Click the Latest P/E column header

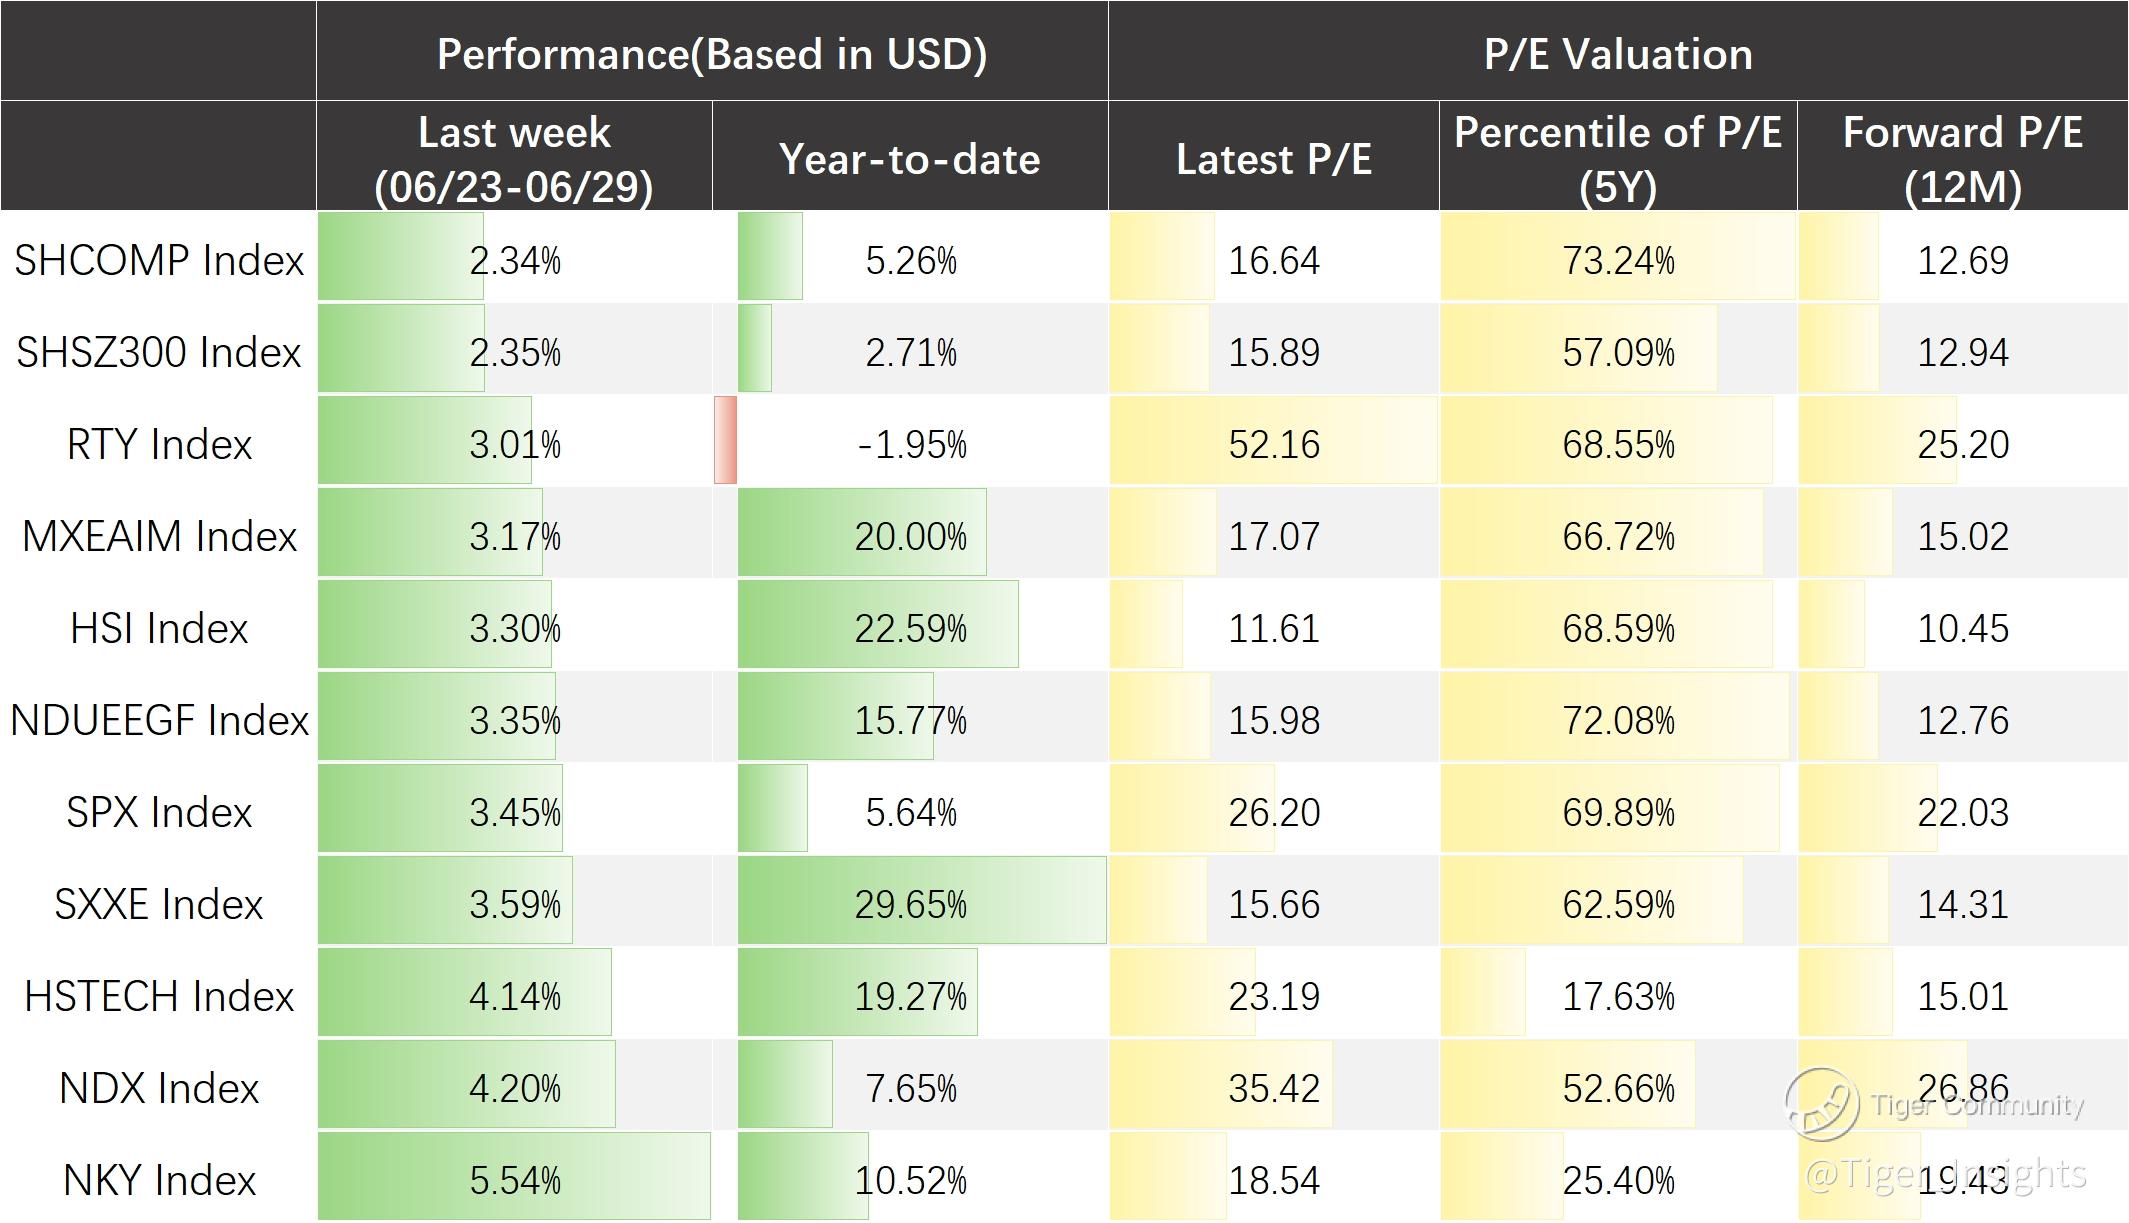click(1273, 158)
